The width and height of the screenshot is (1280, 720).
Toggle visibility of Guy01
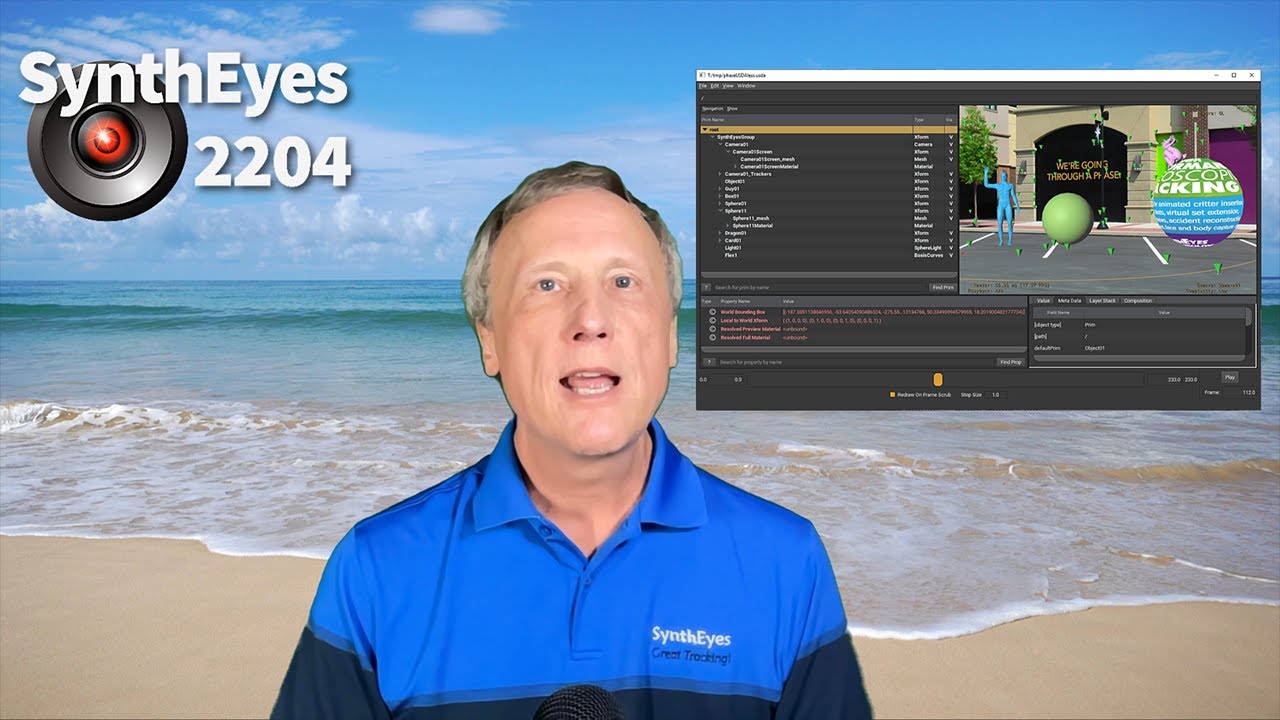tap(951, 189)
